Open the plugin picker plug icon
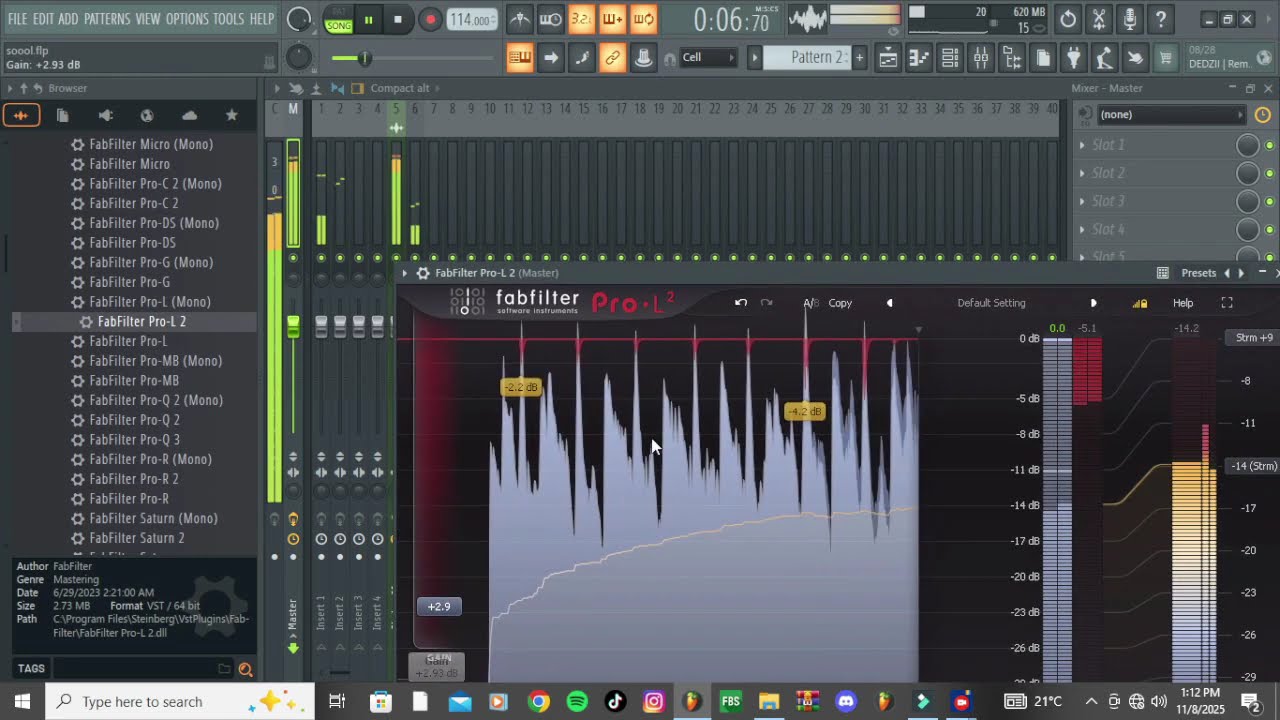Image resolution: width=1280 pixels, height=720 pixels. [x=1073, y=58]
